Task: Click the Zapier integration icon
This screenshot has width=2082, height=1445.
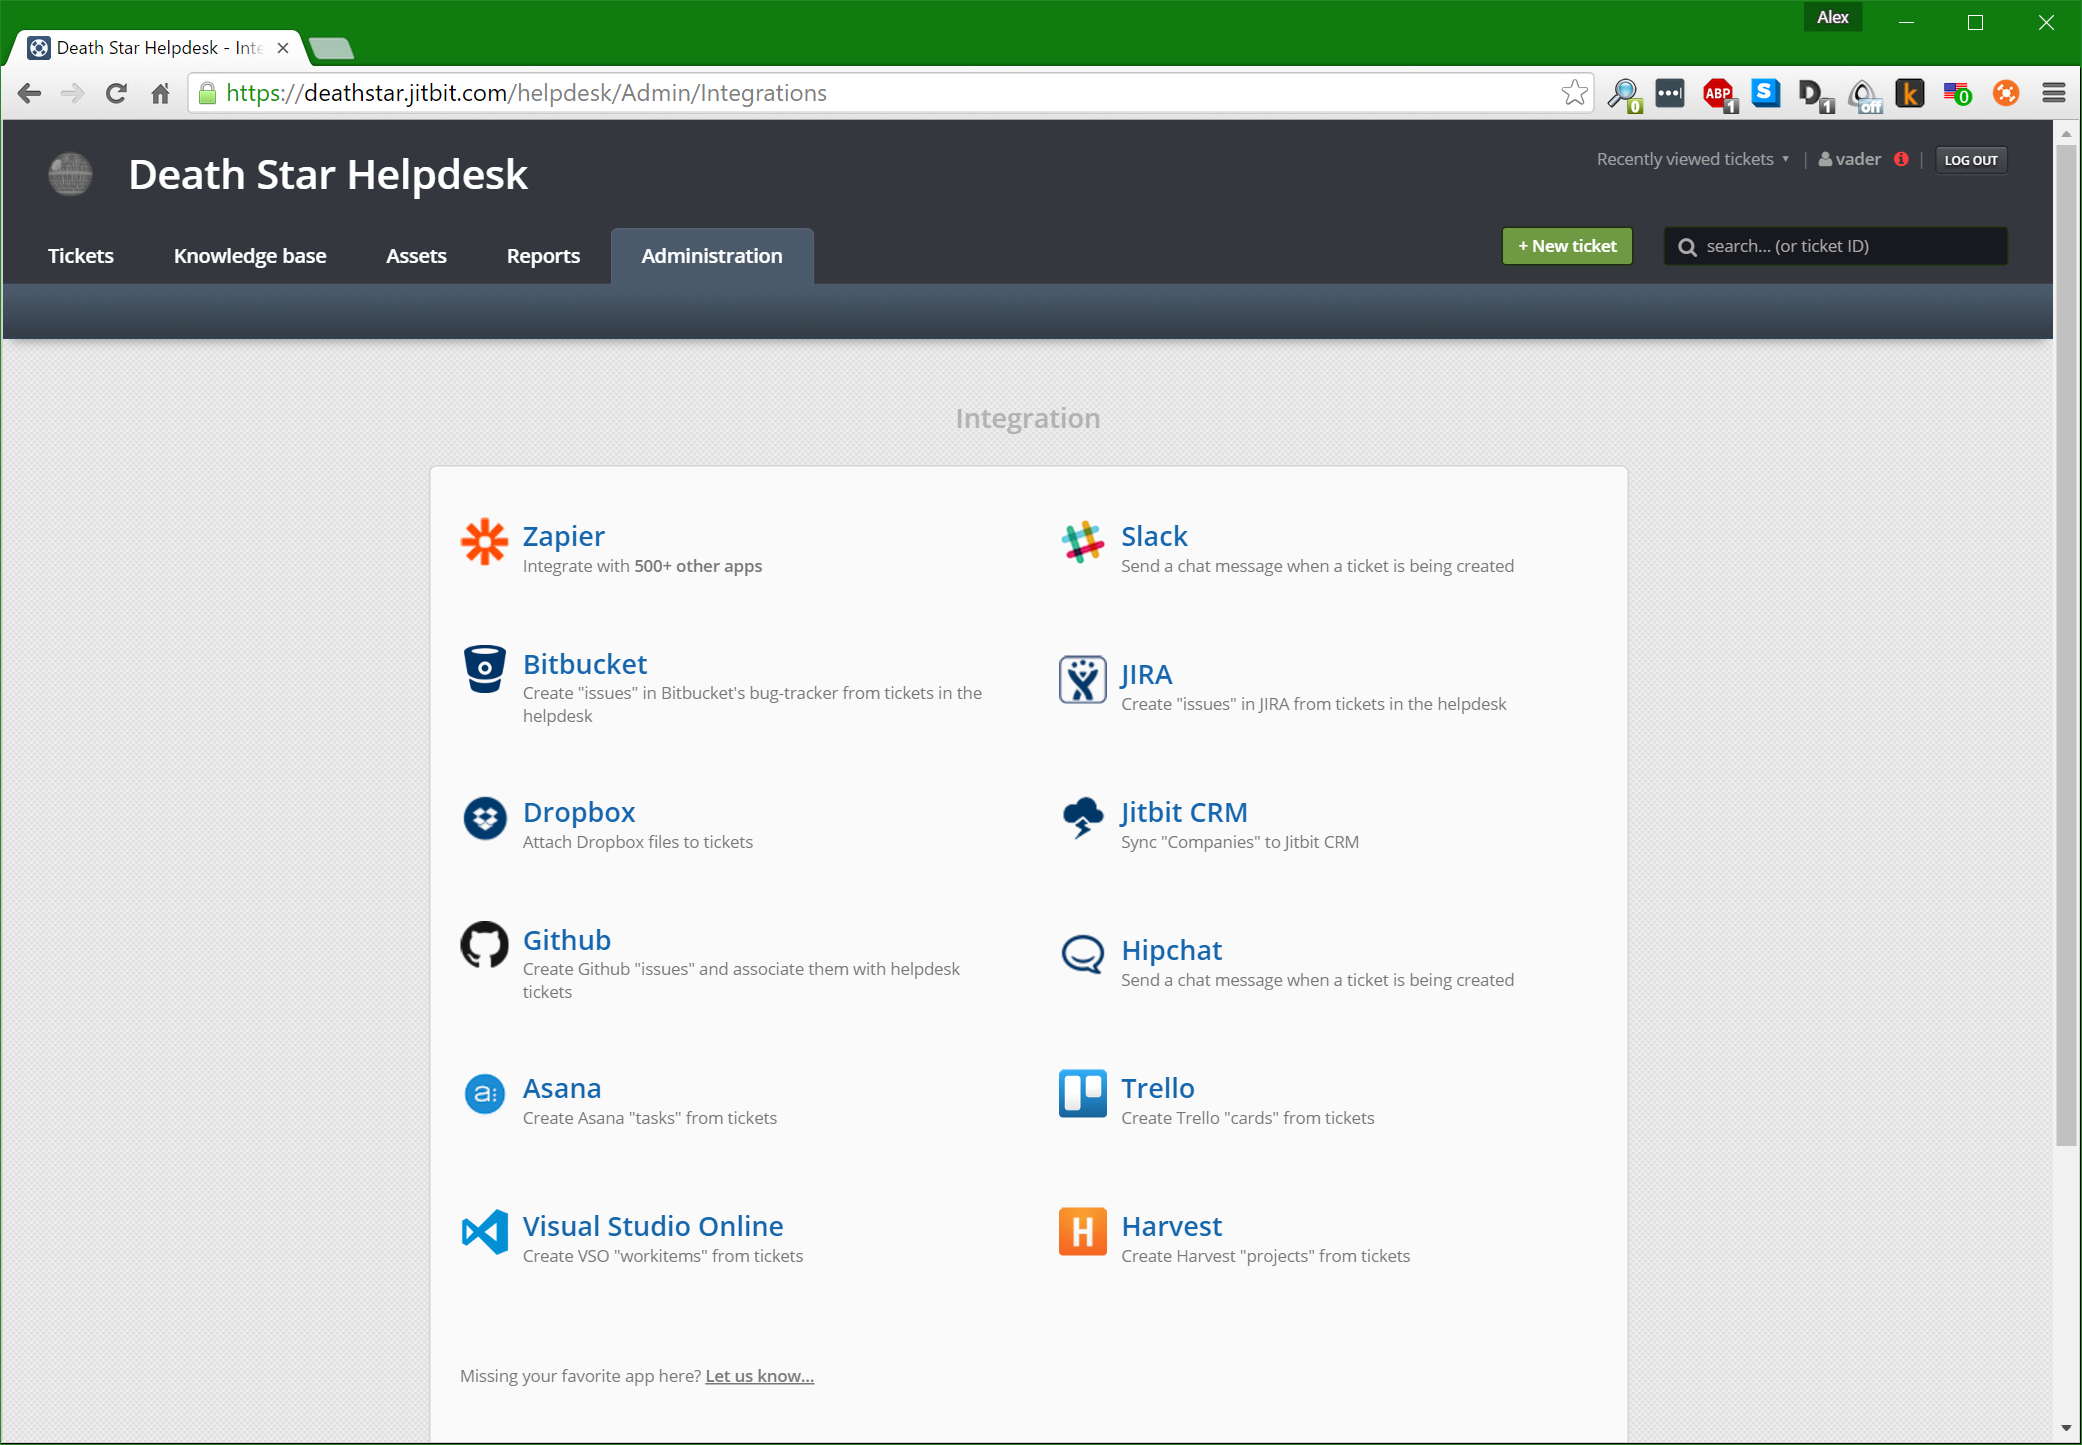Action: coord(483,546)
